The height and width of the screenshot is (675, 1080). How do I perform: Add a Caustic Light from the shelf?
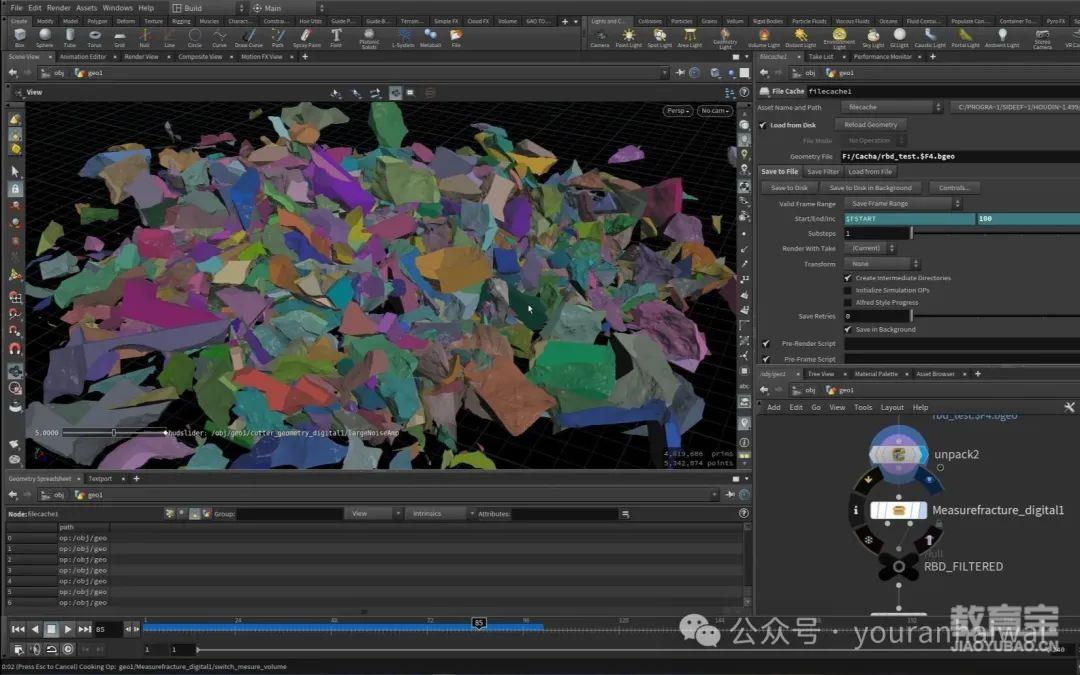(931, 38)
